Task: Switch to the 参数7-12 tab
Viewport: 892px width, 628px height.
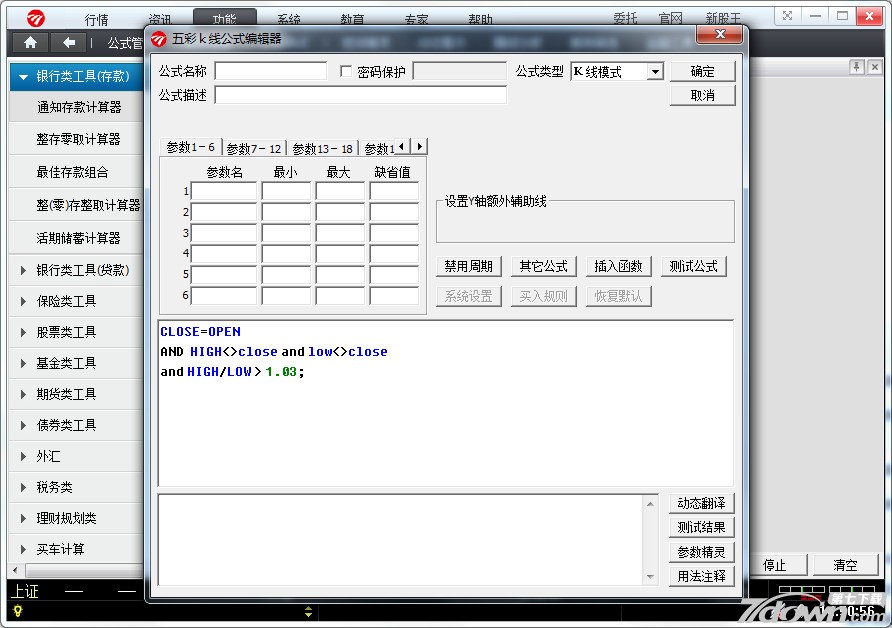Action: click(254, 149)
